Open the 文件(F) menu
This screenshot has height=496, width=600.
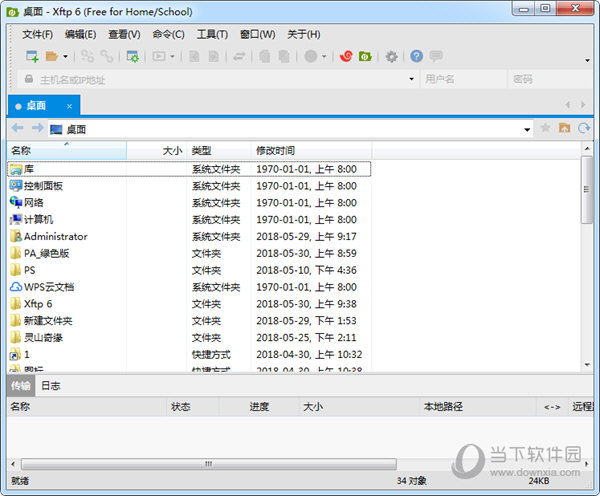(37, 34)
